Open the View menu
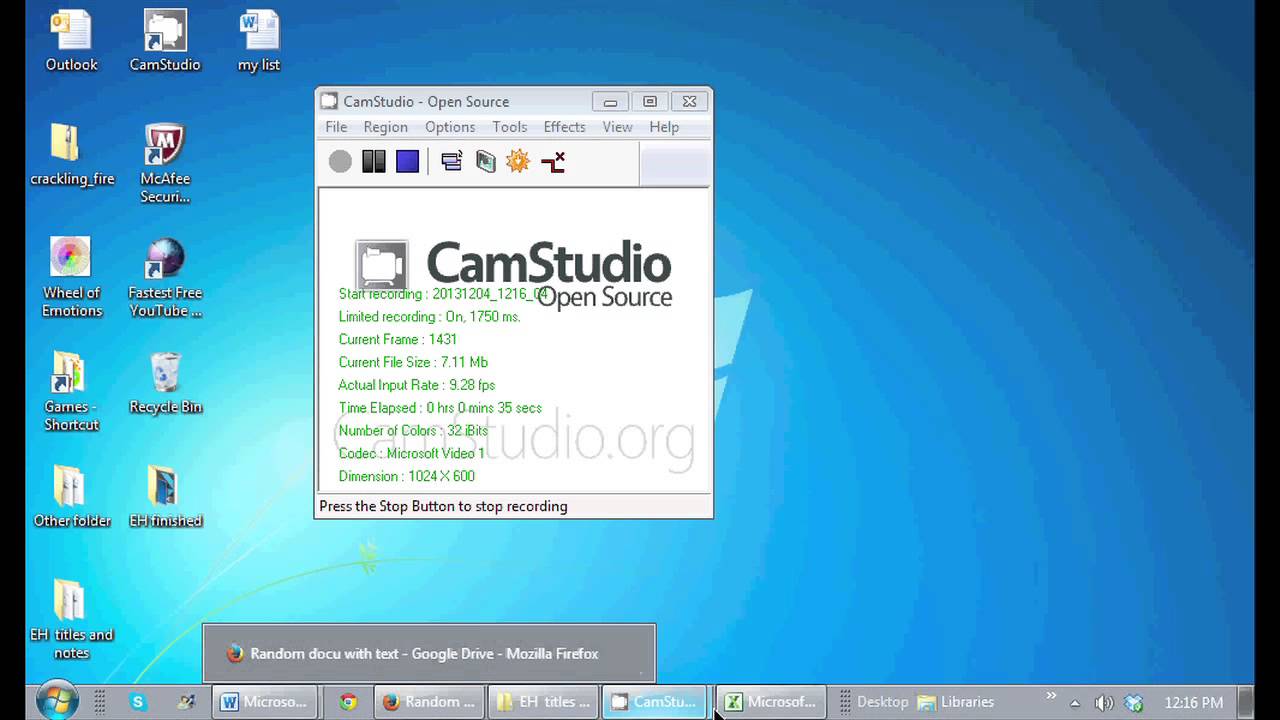Viewport: 1280px width, 720px height. (617, 127)
